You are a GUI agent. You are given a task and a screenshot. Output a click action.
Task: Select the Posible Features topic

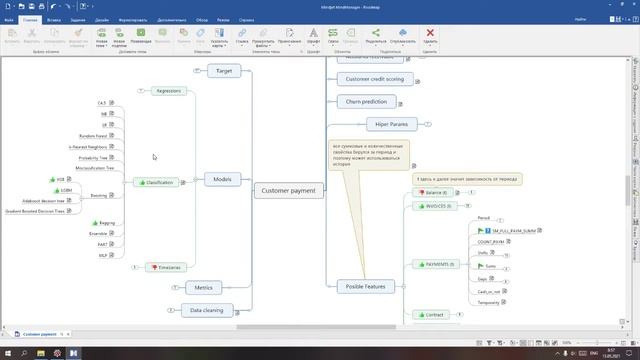point(365,287)
